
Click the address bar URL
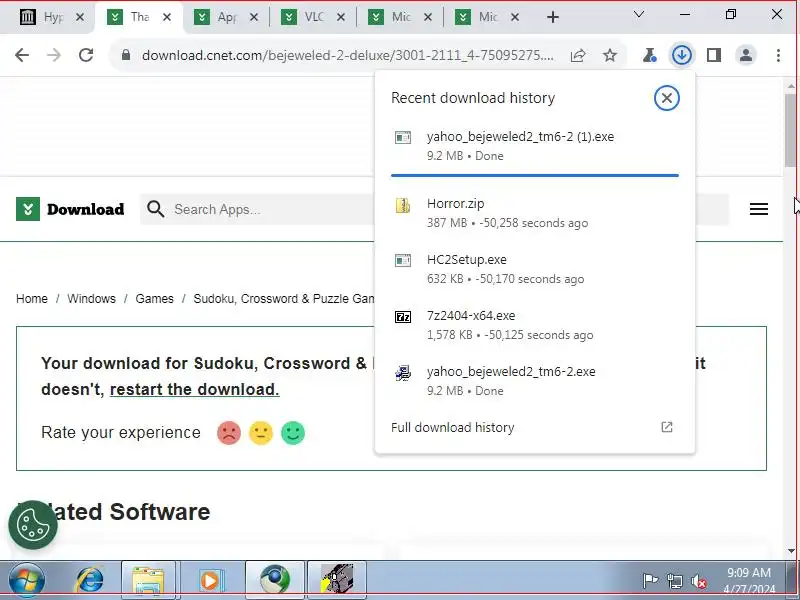[347, 55]
